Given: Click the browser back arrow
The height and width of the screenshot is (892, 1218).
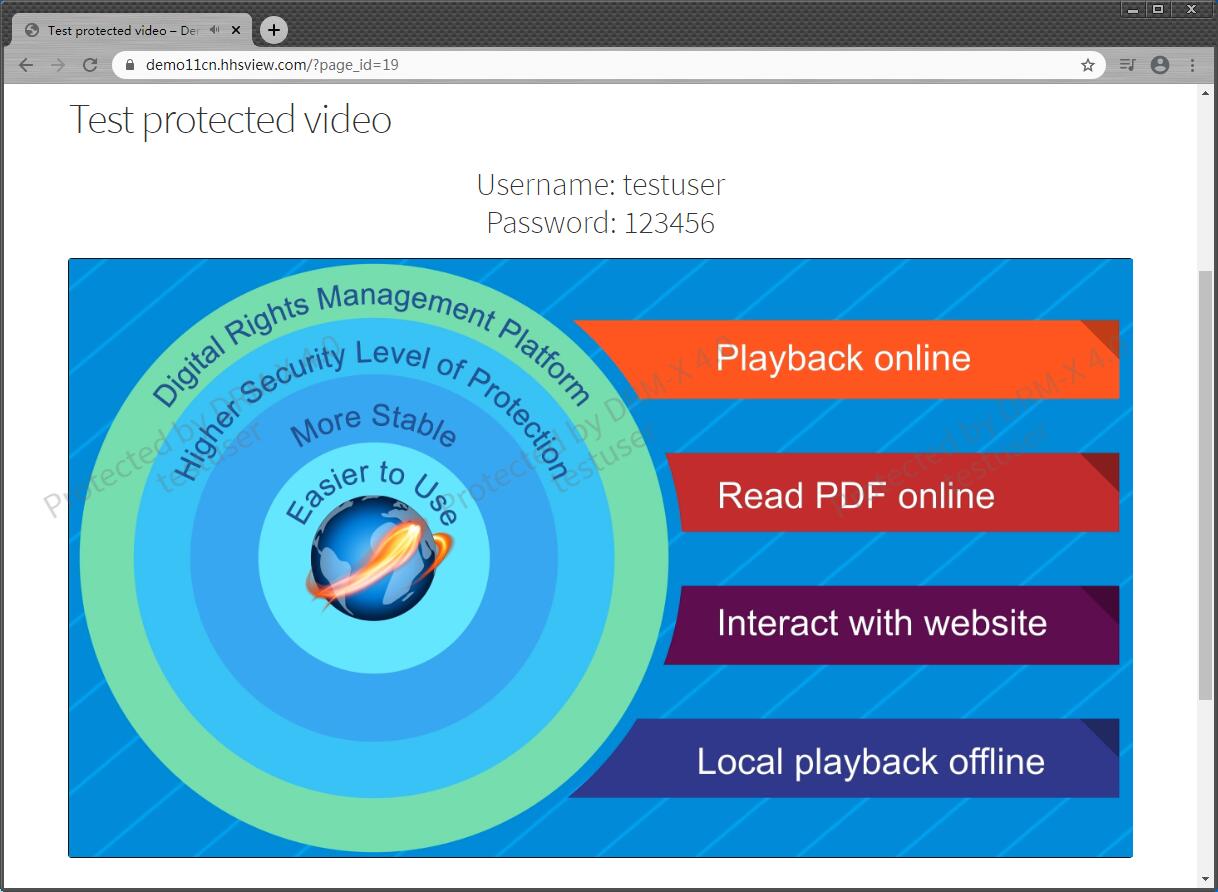Looking at the screenshot, I should [x=26, y=65].
